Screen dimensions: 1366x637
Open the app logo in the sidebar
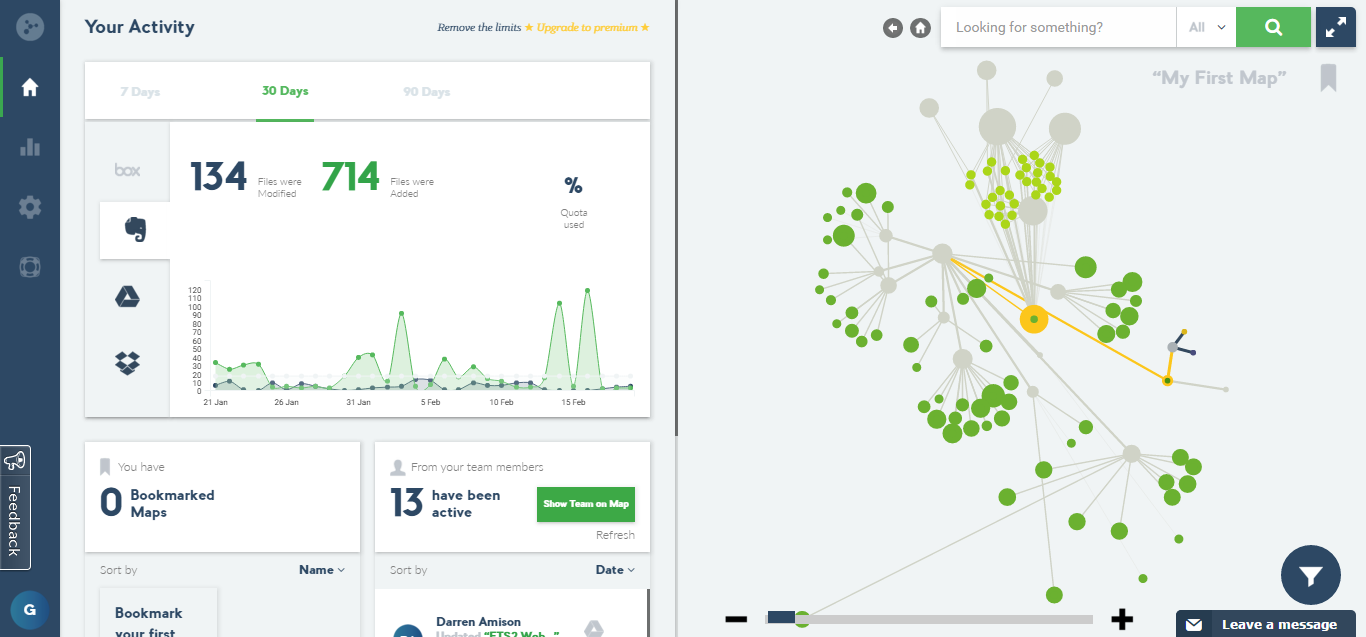(x=30, y=26)
